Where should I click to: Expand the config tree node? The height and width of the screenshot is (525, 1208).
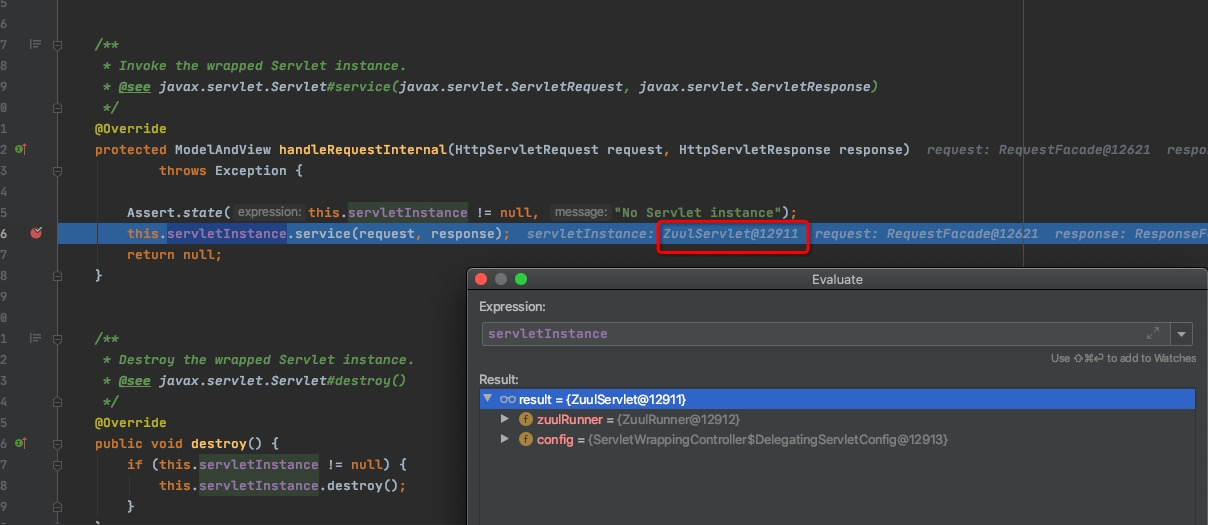506,440
